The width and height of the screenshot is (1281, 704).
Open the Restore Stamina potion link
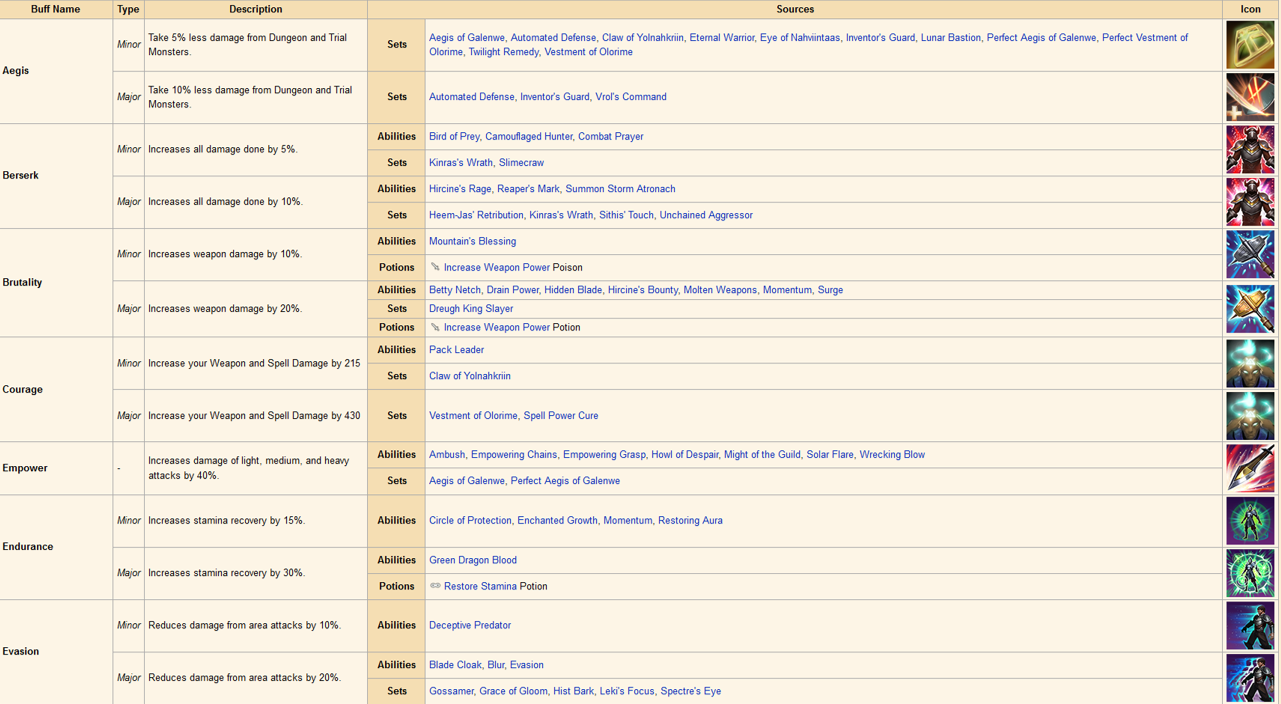(480, 586)
